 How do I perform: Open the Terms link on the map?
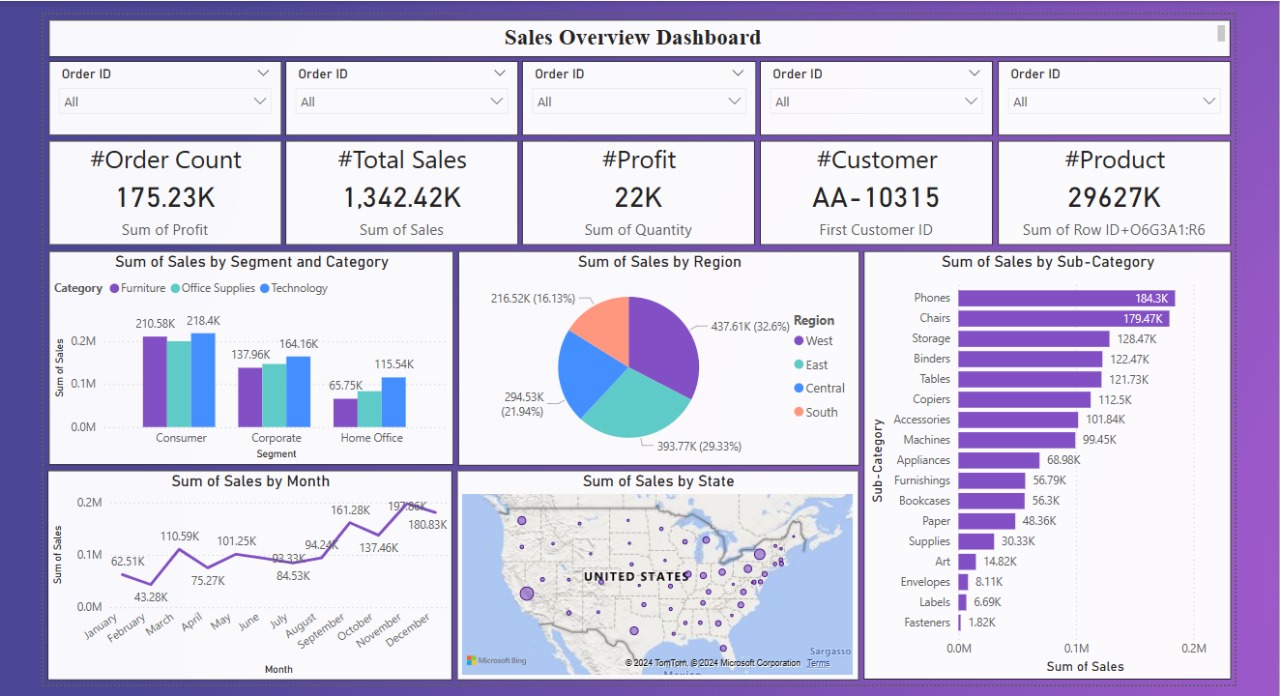click(x=818, y=662)
